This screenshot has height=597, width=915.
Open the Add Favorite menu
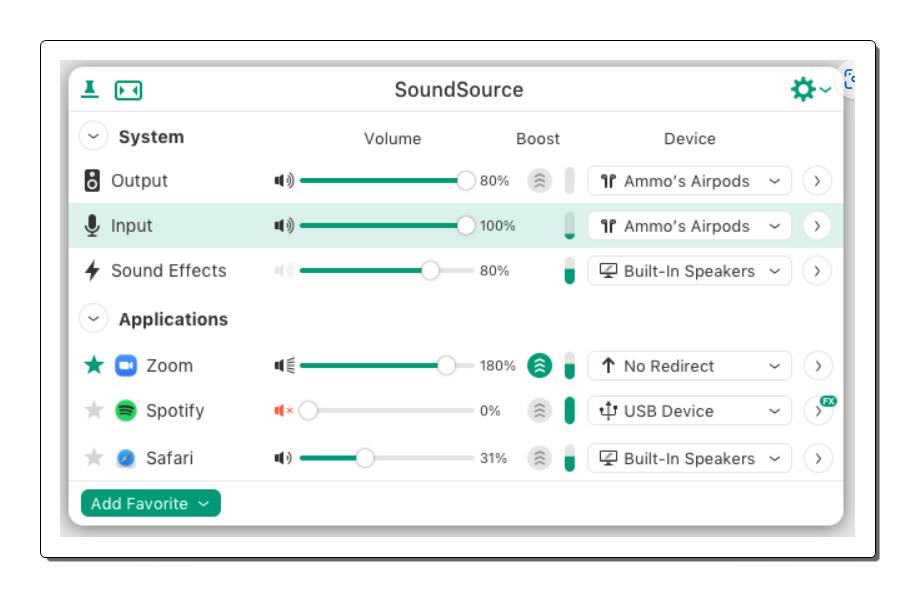point(151,503)
